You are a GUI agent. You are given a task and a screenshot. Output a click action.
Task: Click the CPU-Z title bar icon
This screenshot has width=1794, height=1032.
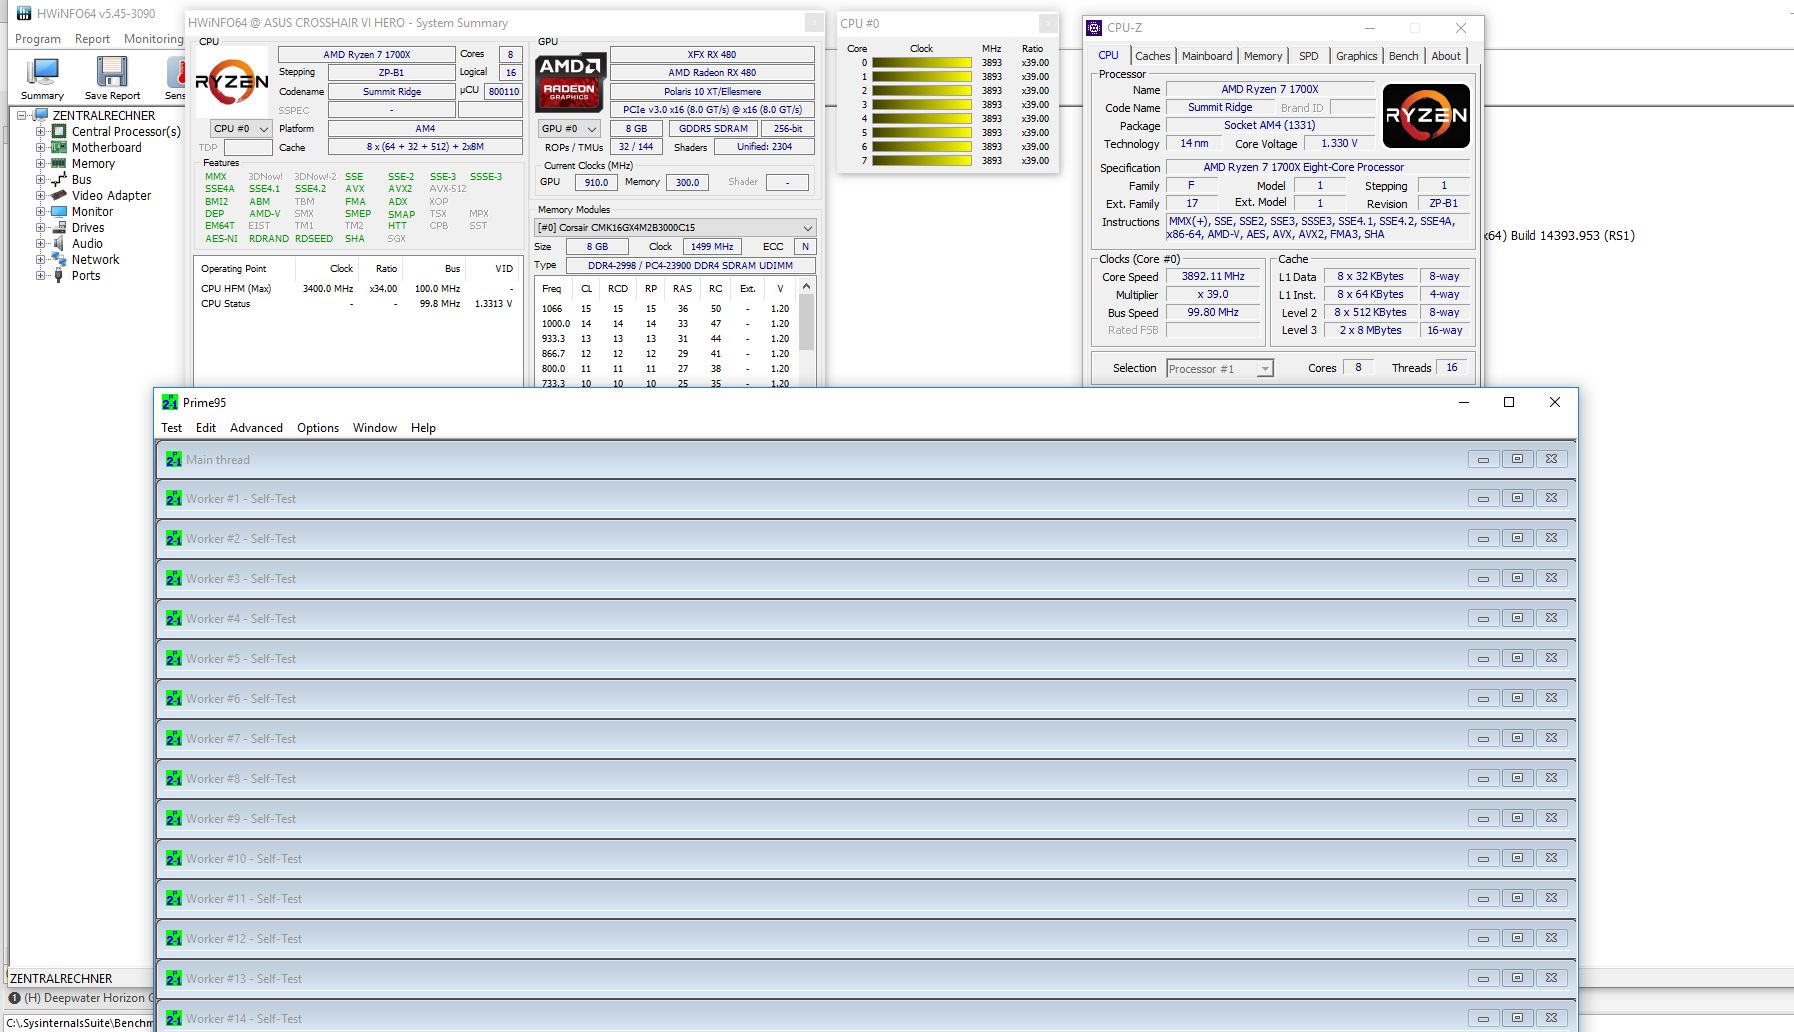pos(1094,28)
